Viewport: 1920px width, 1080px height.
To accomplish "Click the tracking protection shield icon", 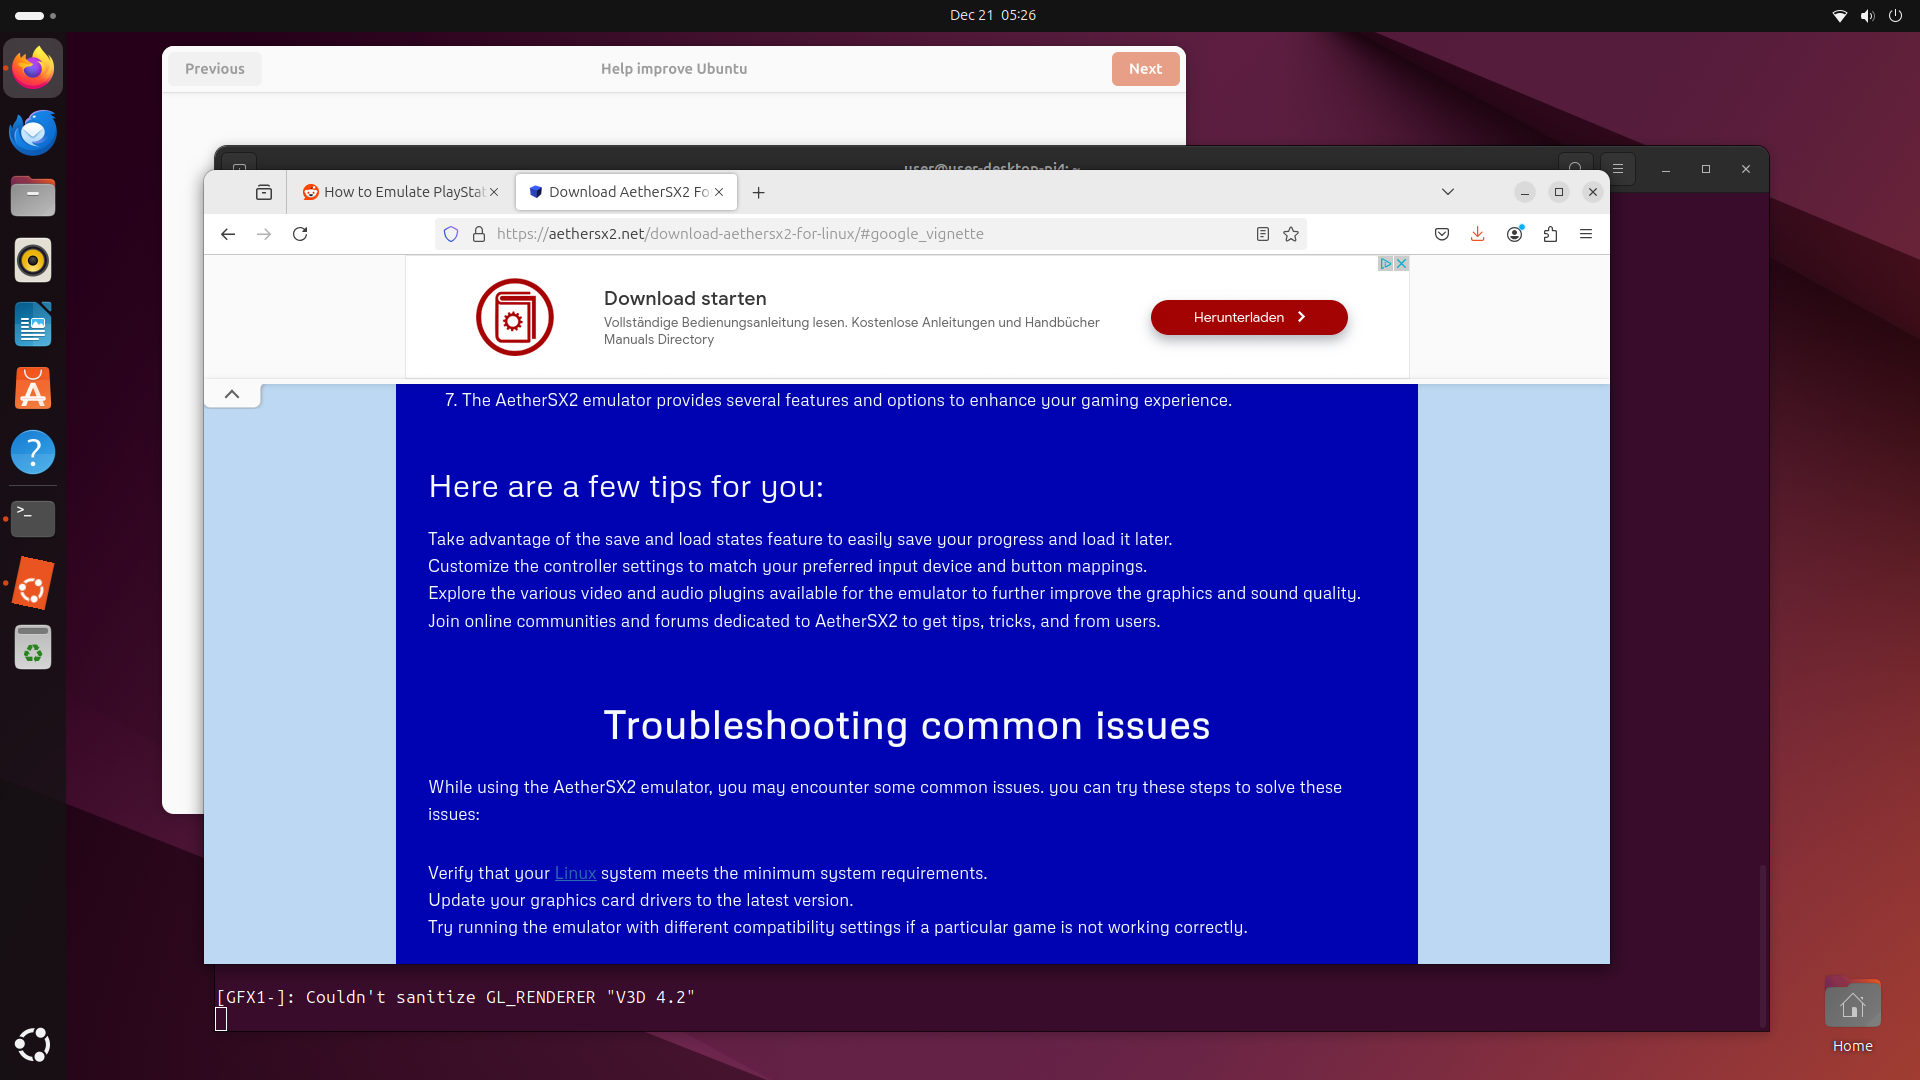I will [451, 234].
